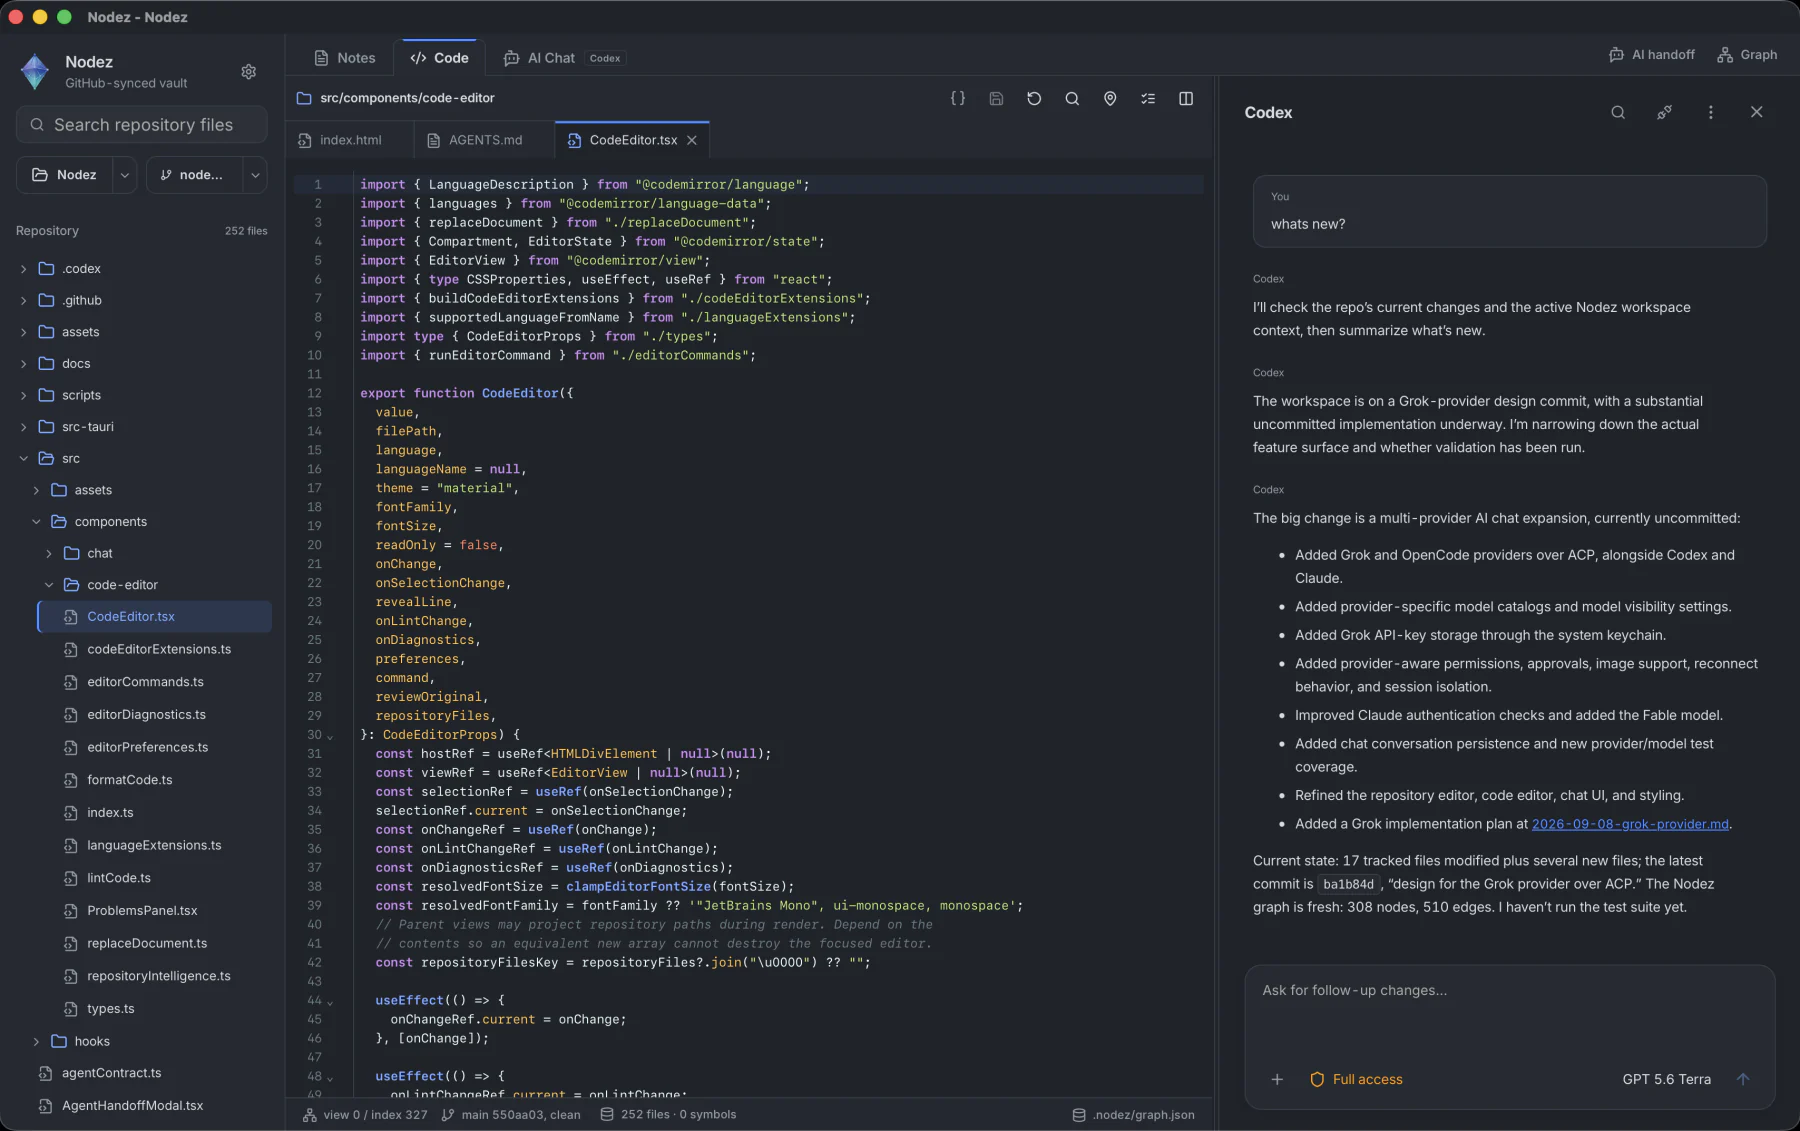Expand the .codex folder
1800x1131 pixels.
click(23, 269)
